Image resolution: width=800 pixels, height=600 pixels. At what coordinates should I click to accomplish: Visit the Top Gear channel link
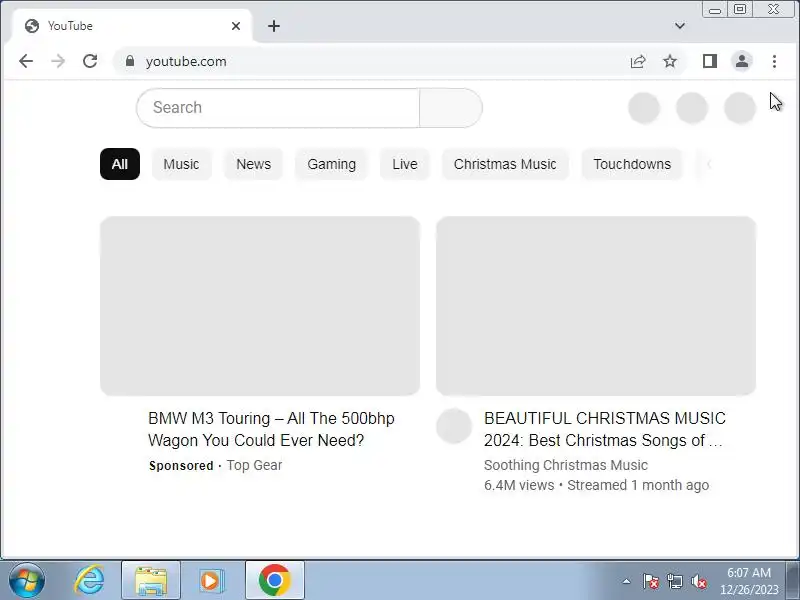pos(254,465)
